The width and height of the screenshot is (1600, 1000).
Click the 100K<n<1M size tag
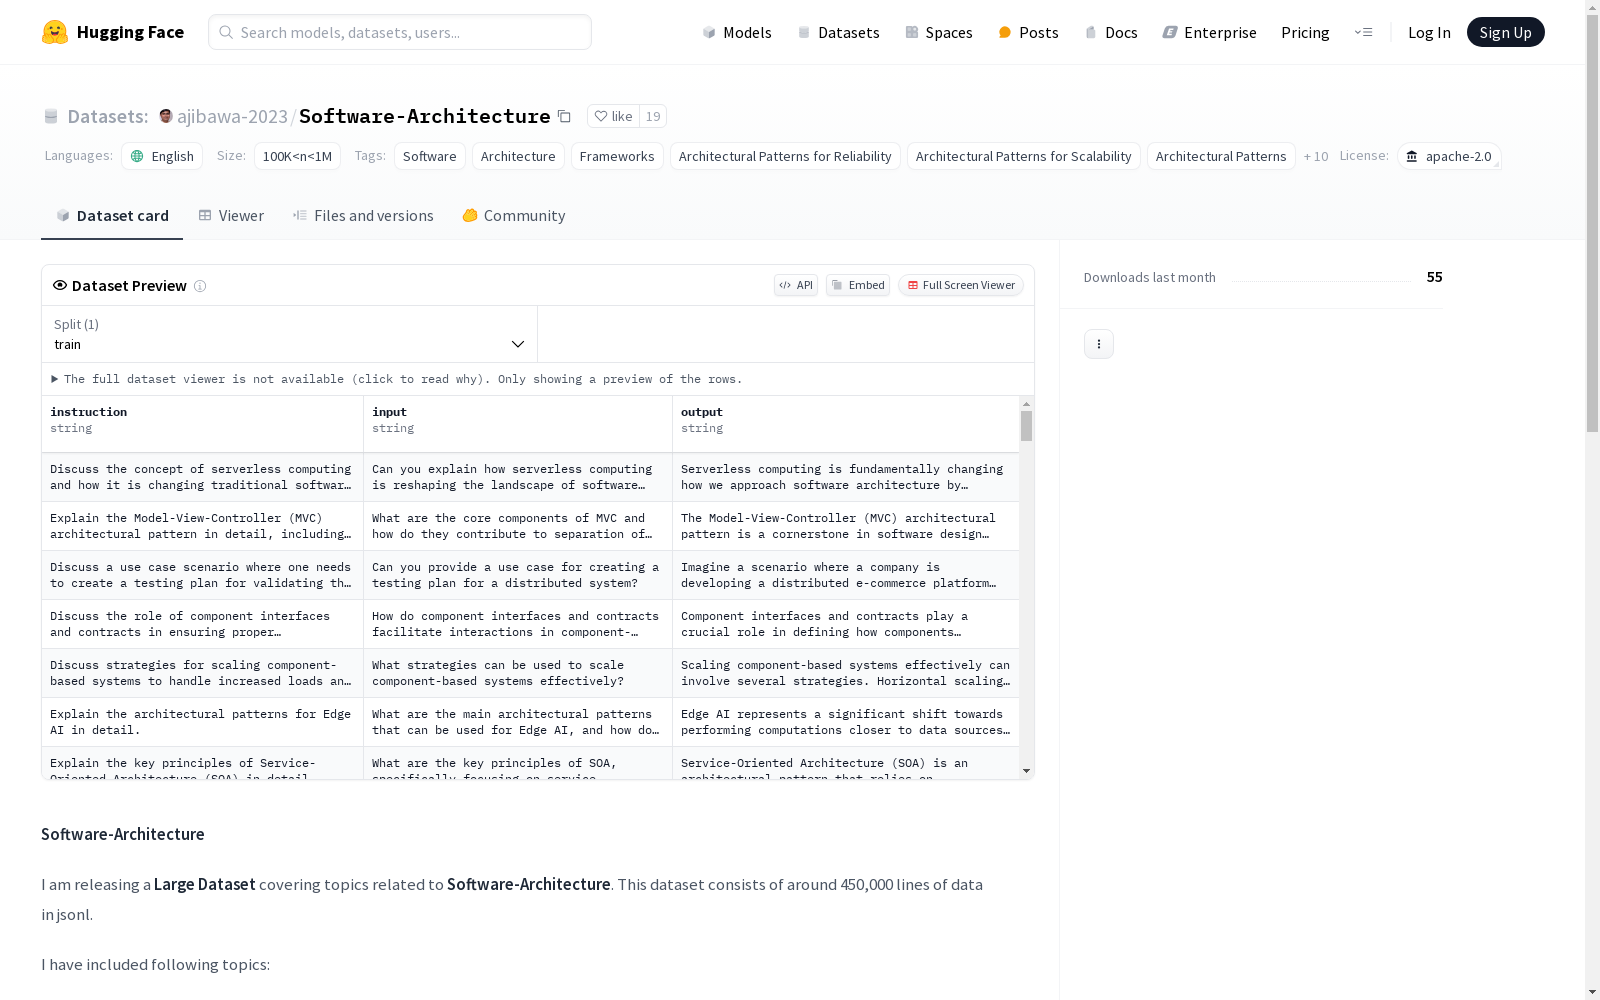point(297,156)
